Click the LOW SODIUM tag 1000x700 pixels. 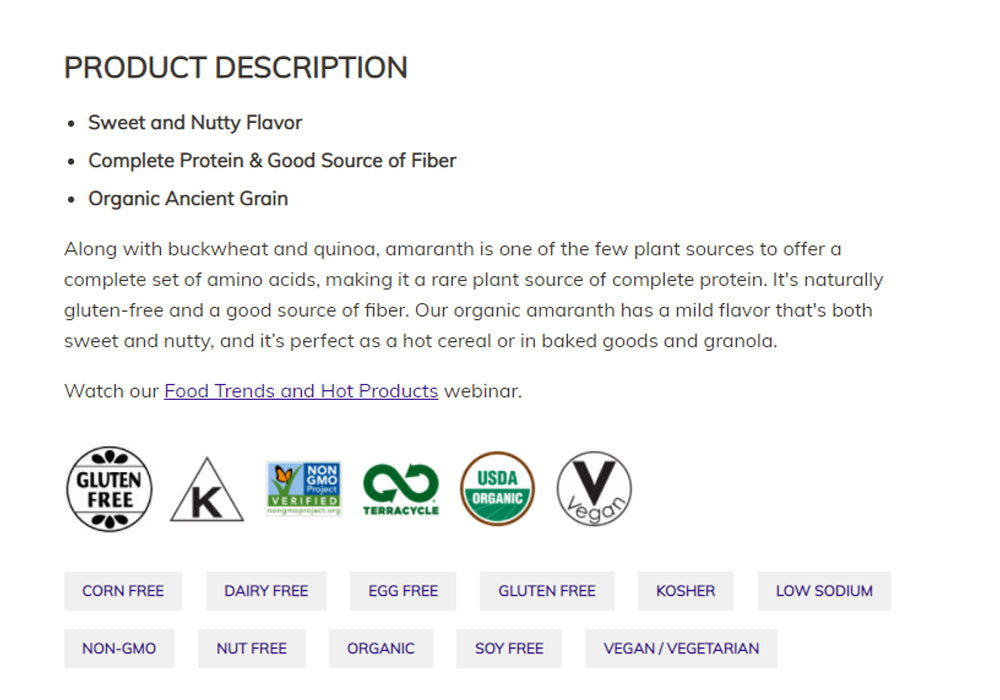coord(824,591)
